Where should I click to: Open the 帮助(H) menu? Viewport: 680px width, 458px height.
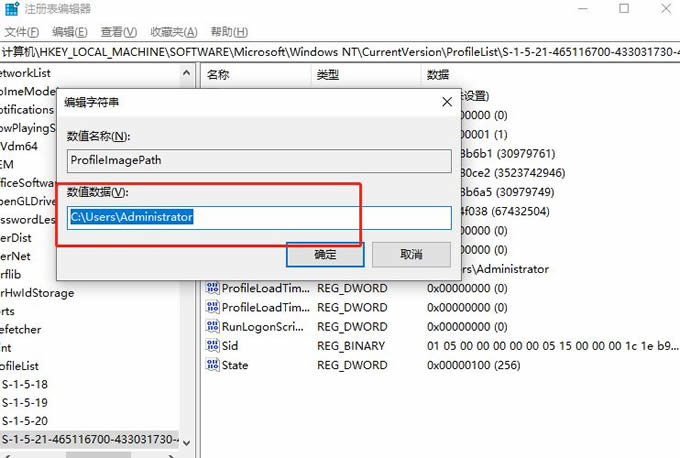tap(229, 32)
